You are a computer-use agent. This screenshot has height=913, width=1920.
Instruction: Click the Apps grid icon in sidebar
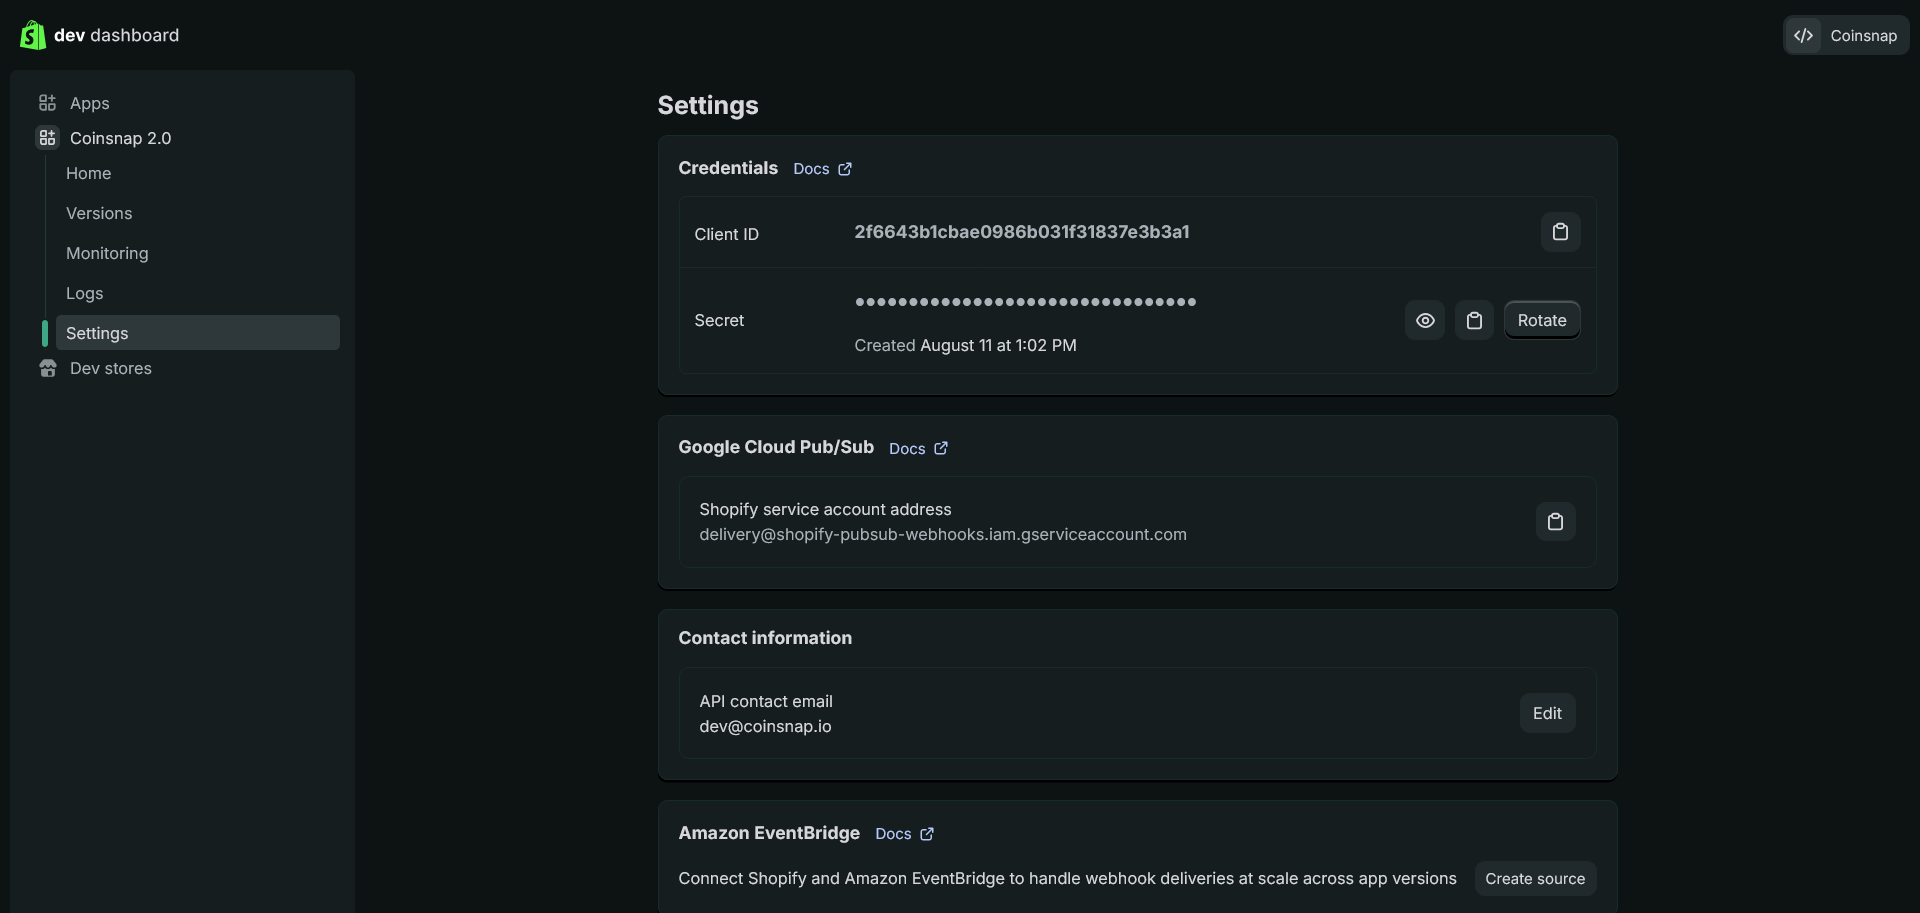[x=47, y=103]
